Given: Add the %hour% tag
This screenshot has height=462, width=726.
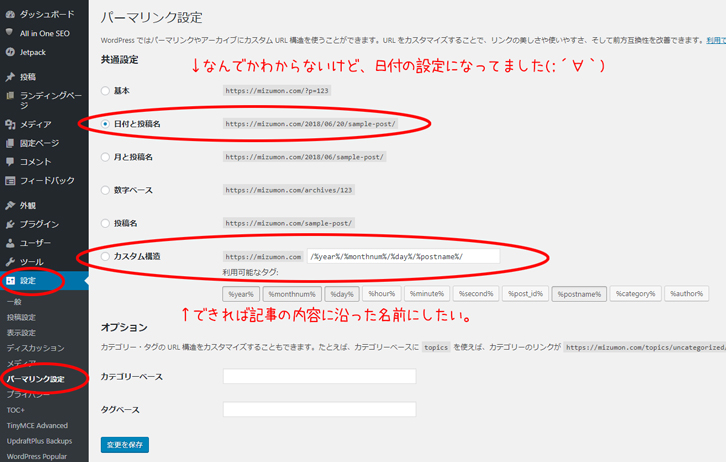Looking at the screenshot, I should point(382,293).
